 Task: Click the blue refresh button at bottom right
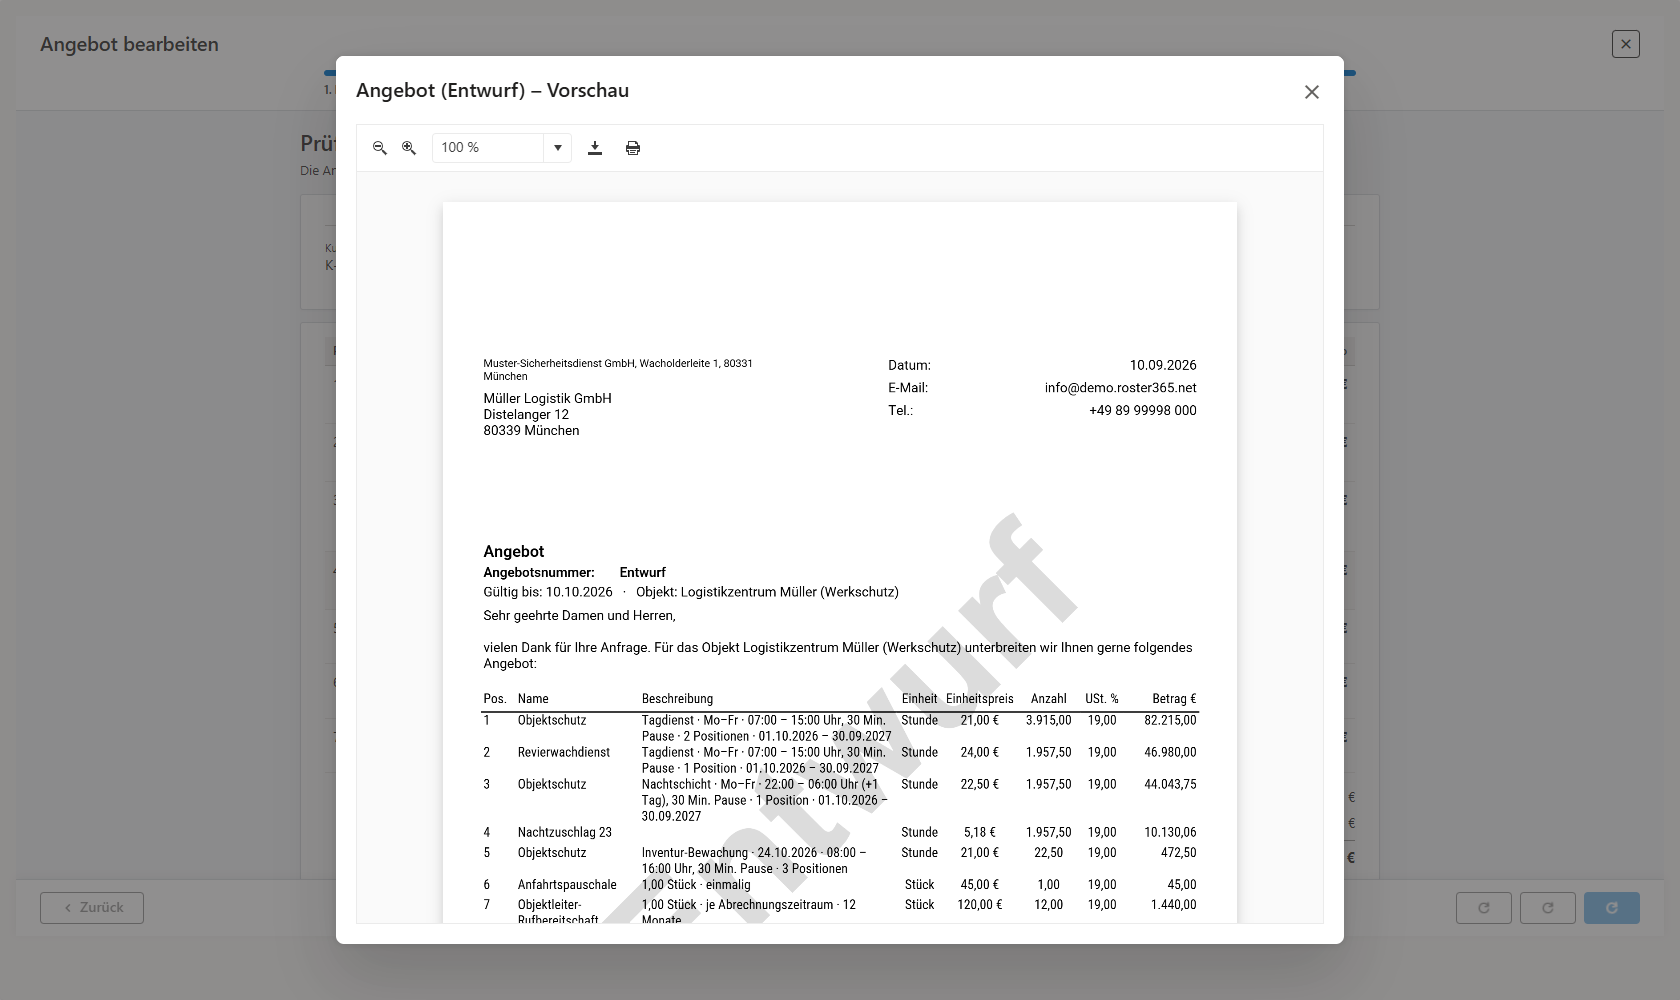(x=1612, y=908)
